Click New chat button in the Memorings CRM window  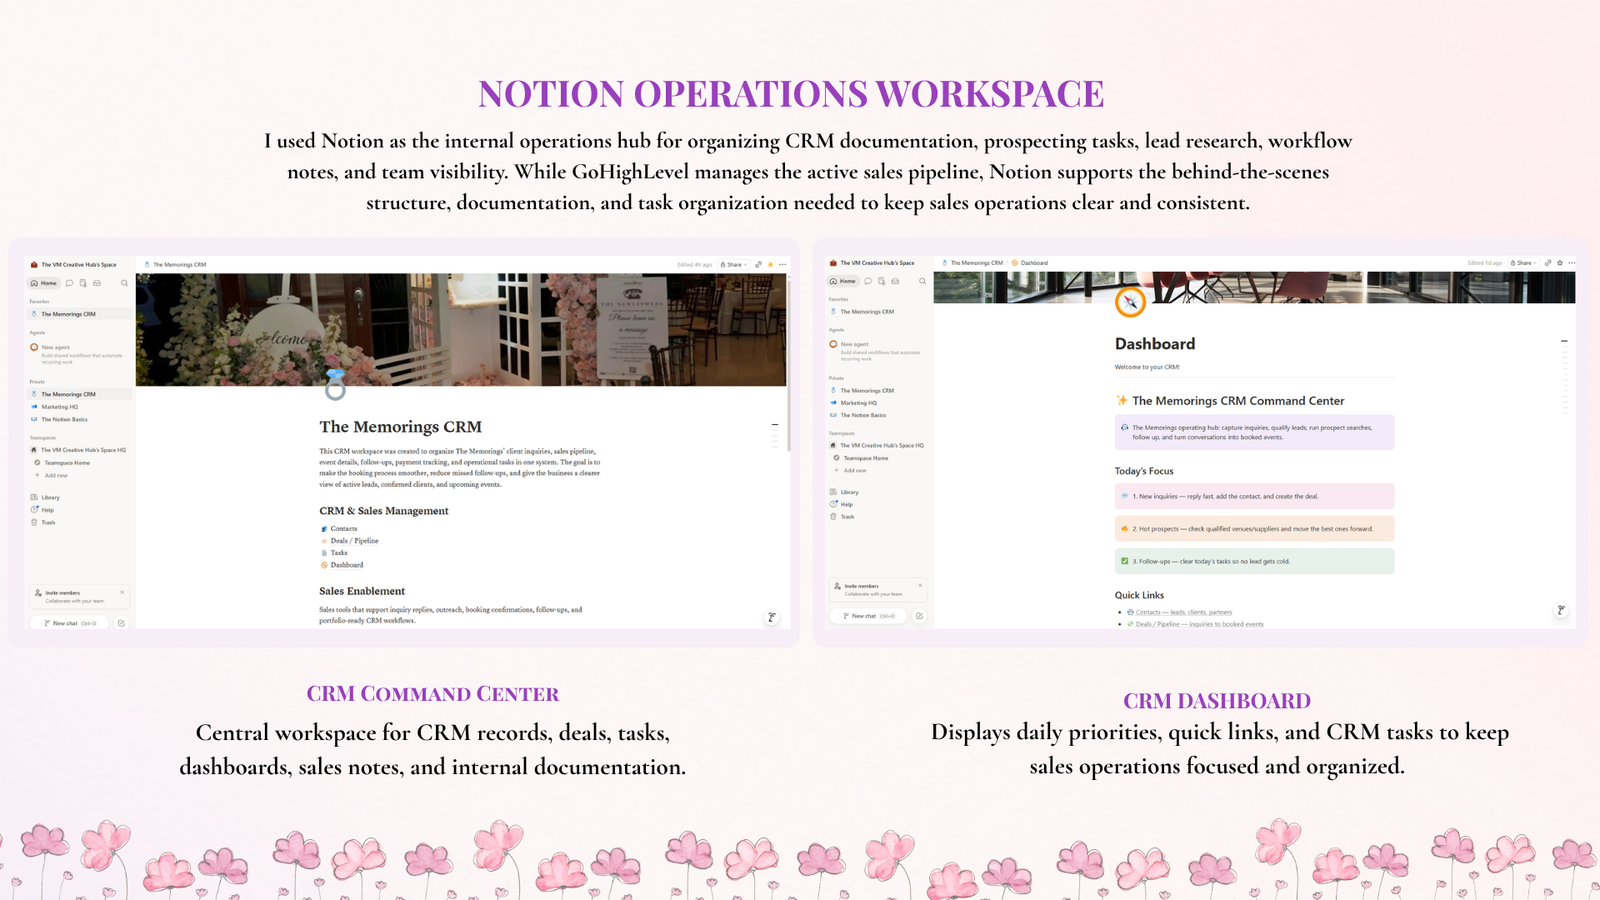tap(70, 623)
